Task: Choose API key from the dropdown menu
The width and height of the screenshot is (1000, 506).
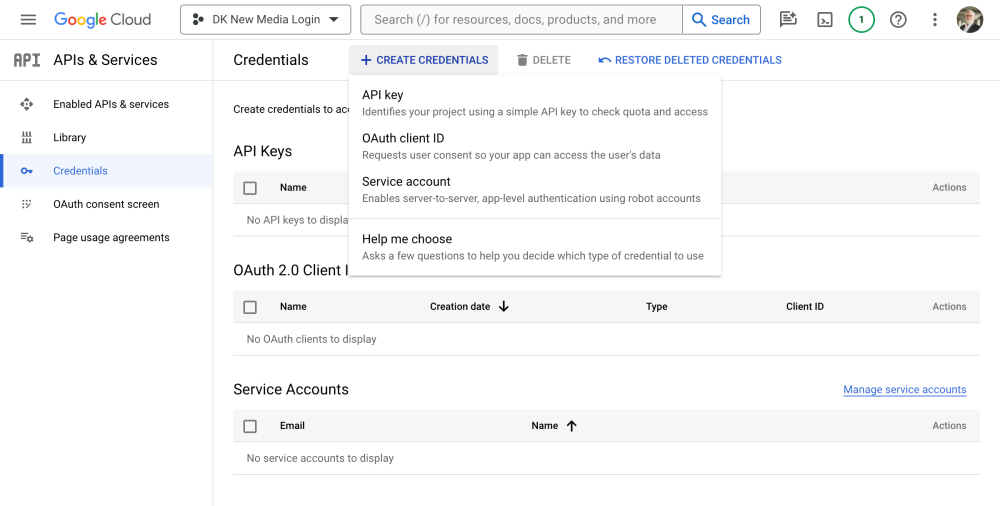Action: coord(535,103)
